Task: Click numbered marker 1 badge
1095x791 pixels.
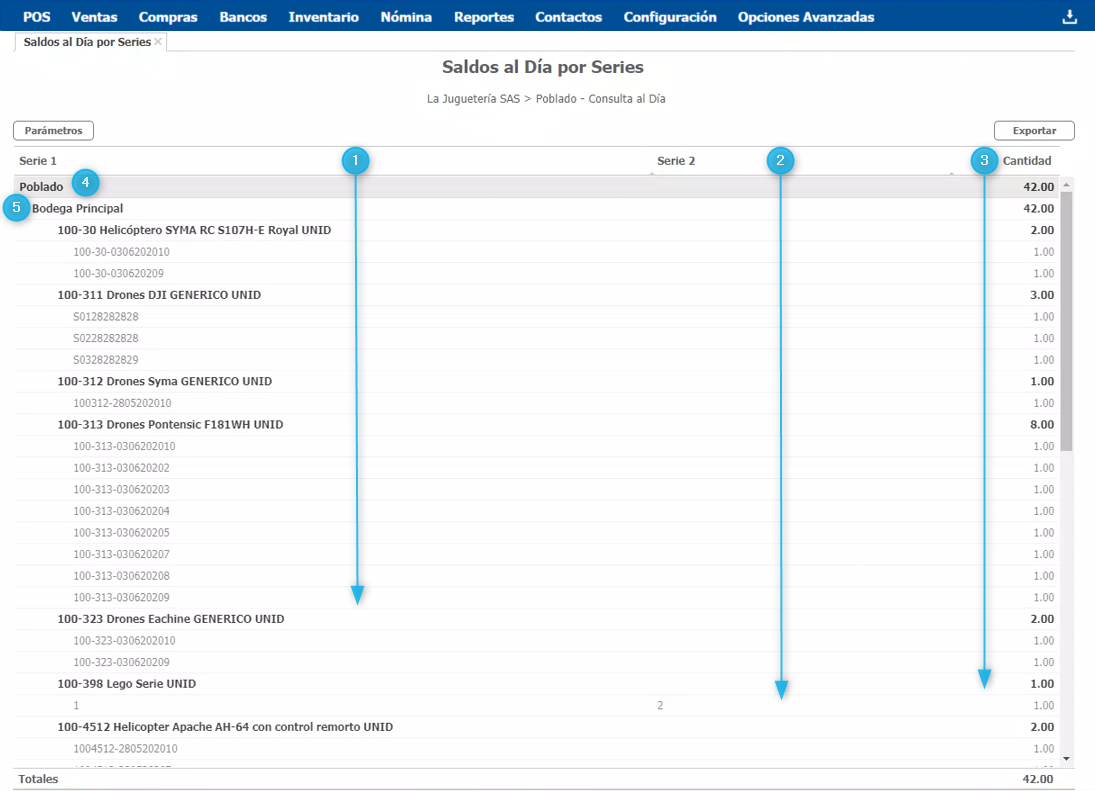Action: point(355,160)
